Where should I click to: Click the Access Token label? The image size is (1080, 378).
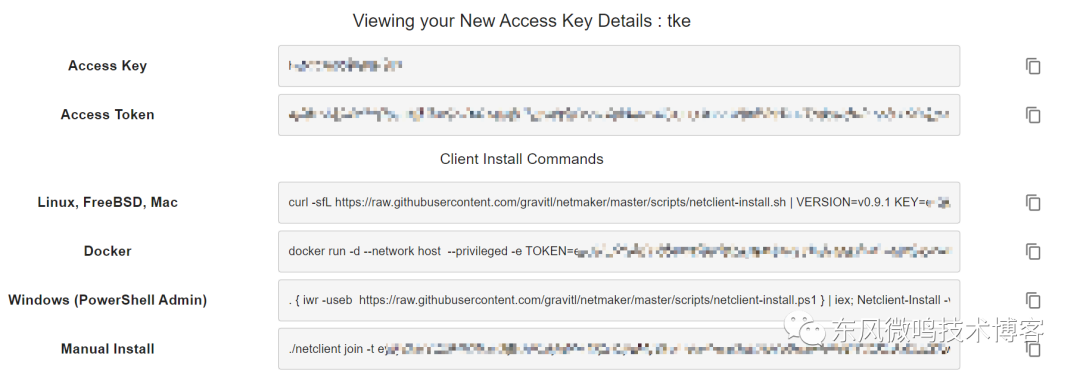point(107,114)
